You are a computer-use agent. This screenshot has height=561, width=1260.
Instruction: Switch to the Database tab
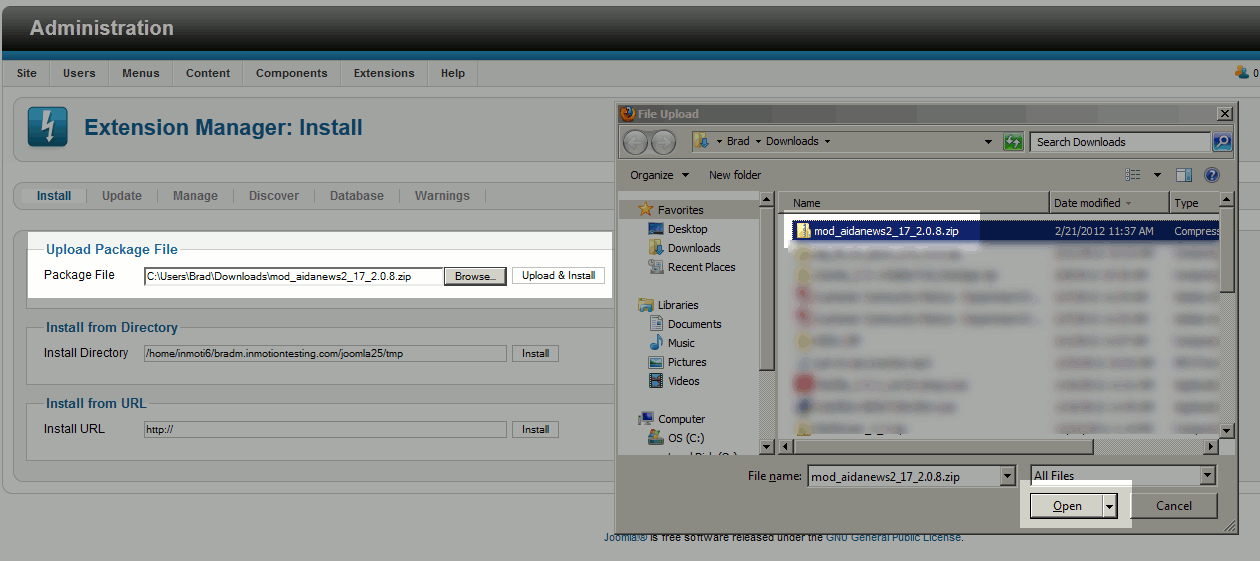[357, 196]
